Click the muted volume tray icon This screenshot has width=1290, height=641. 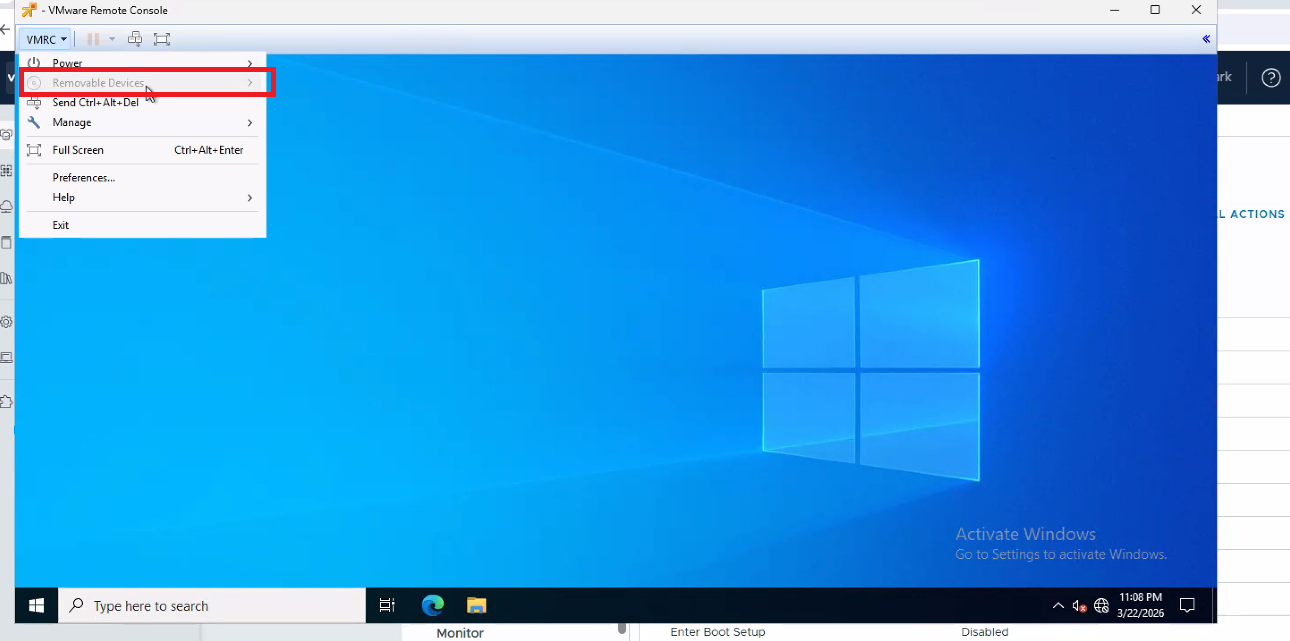[x=1080, y=605]
